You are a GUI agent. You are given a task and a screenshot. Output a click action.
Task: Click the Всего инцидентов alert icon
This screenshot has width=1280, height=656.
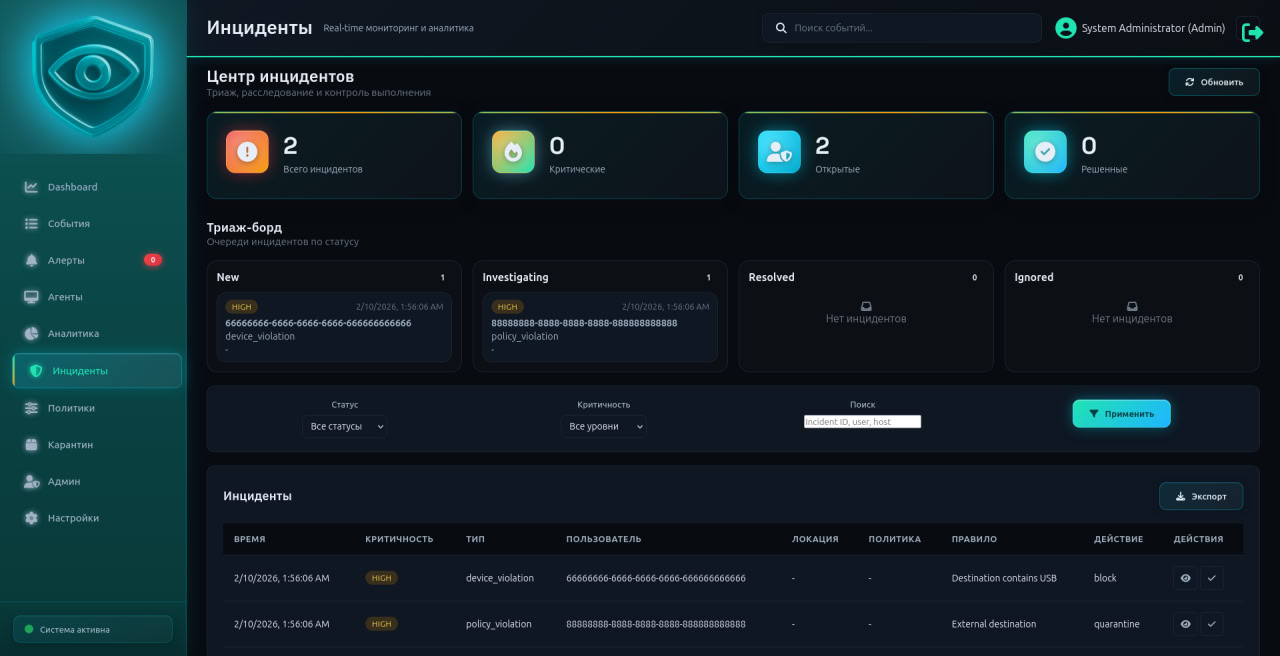point(247,152)
